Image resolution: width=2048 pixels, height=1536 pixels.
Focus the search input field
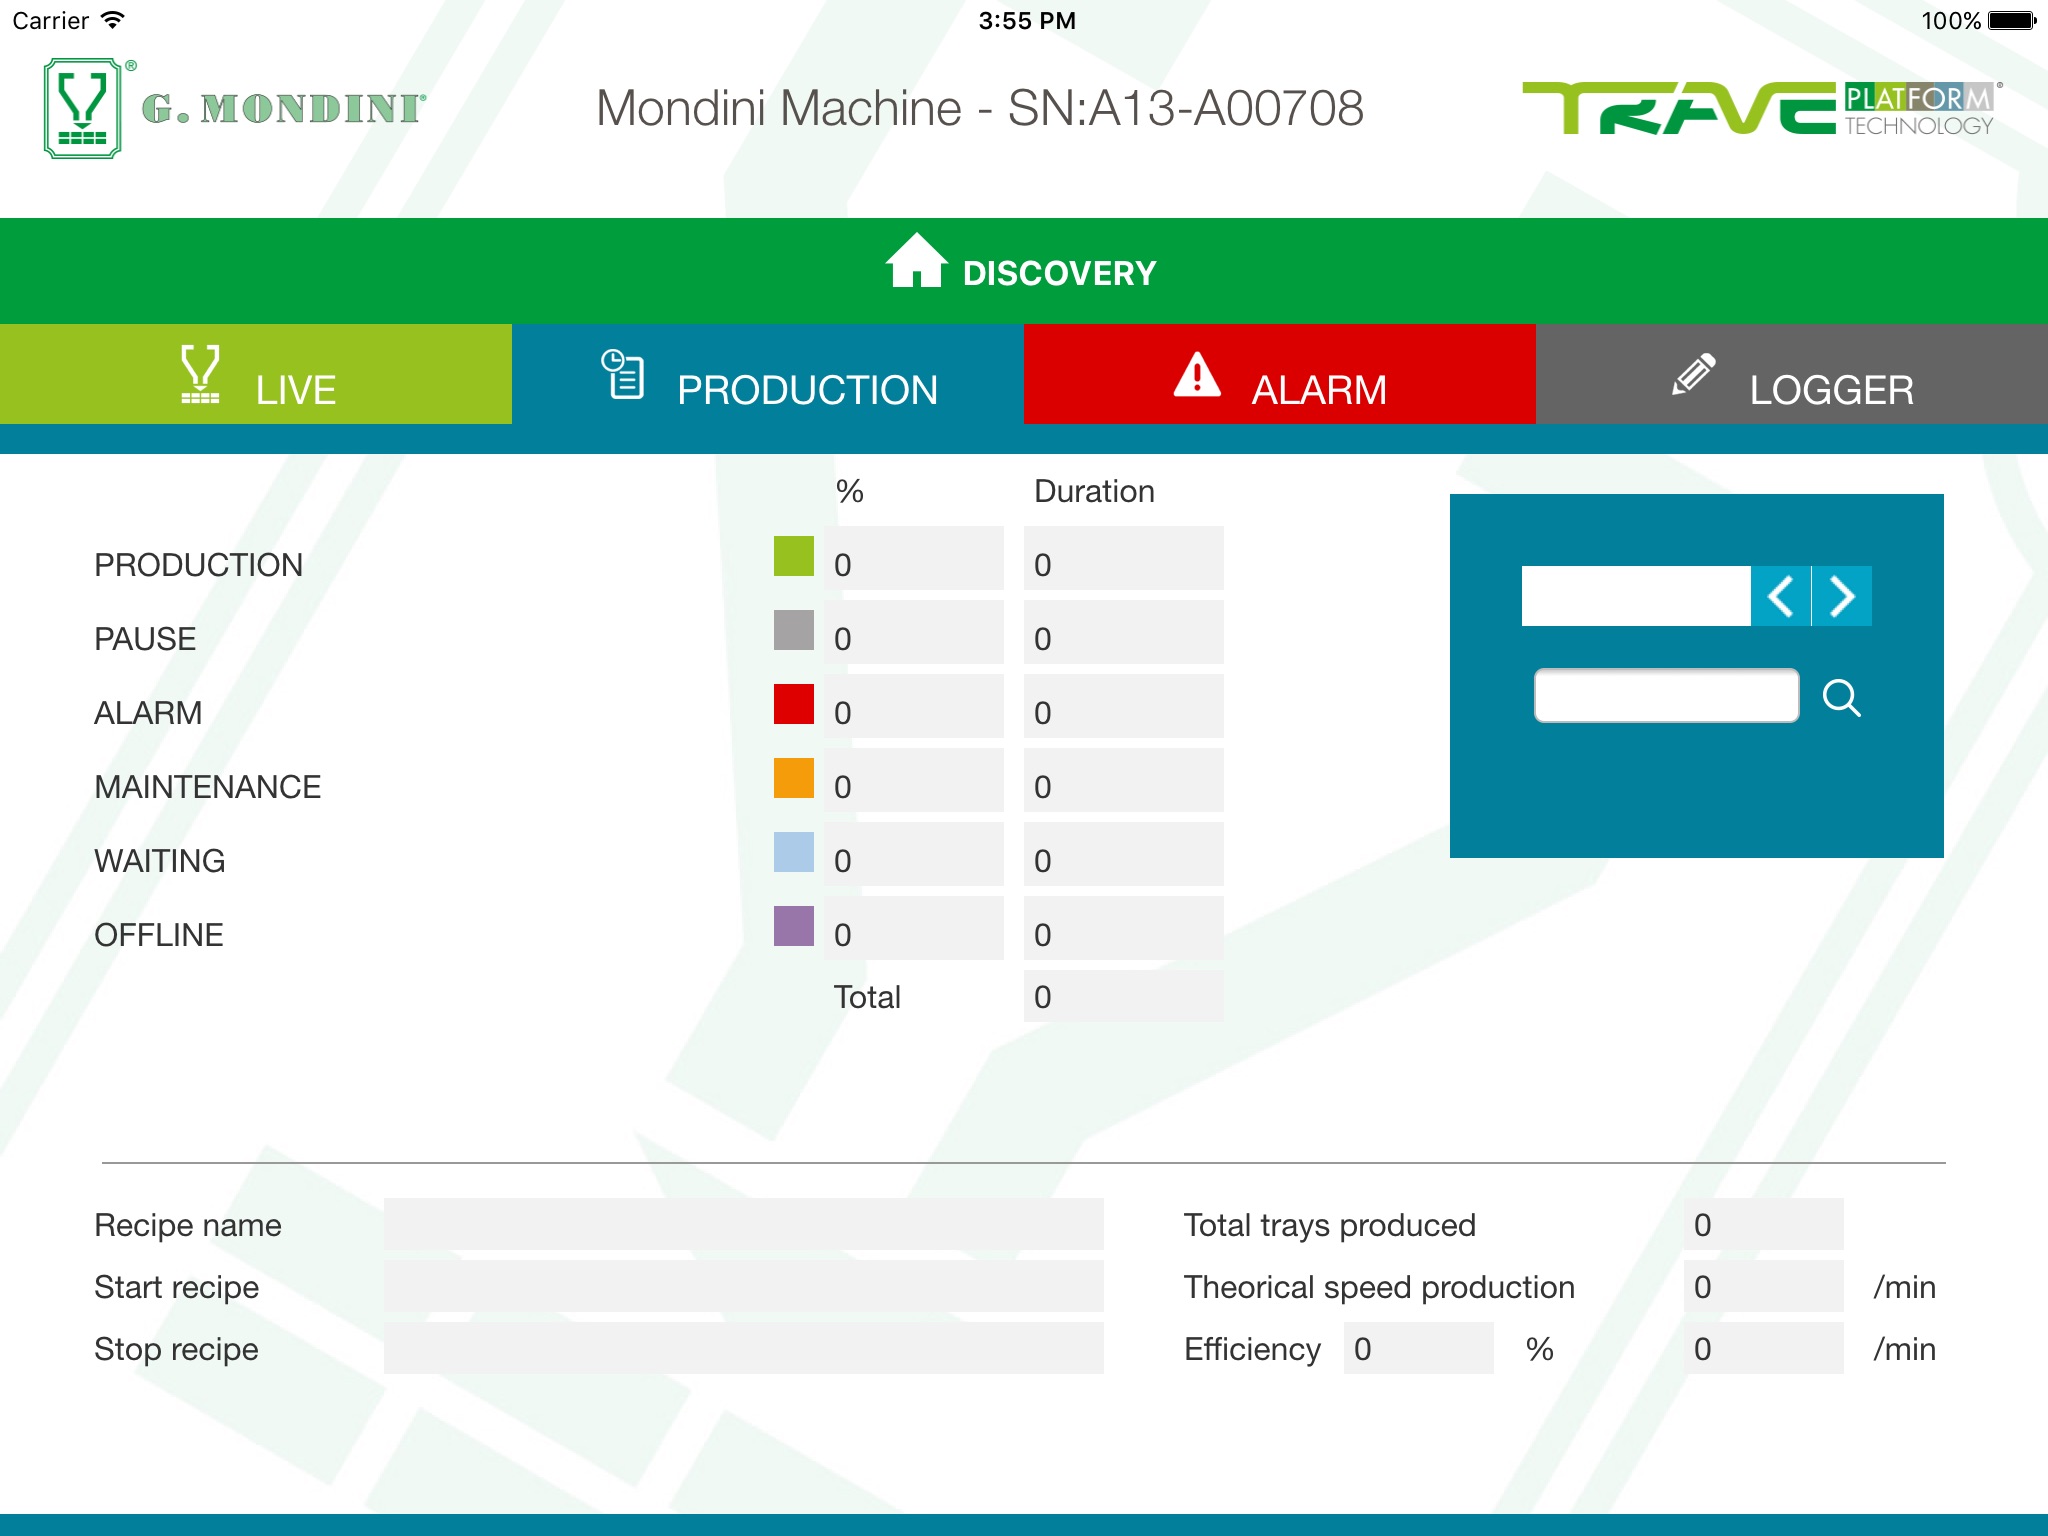click(1666, 696)
